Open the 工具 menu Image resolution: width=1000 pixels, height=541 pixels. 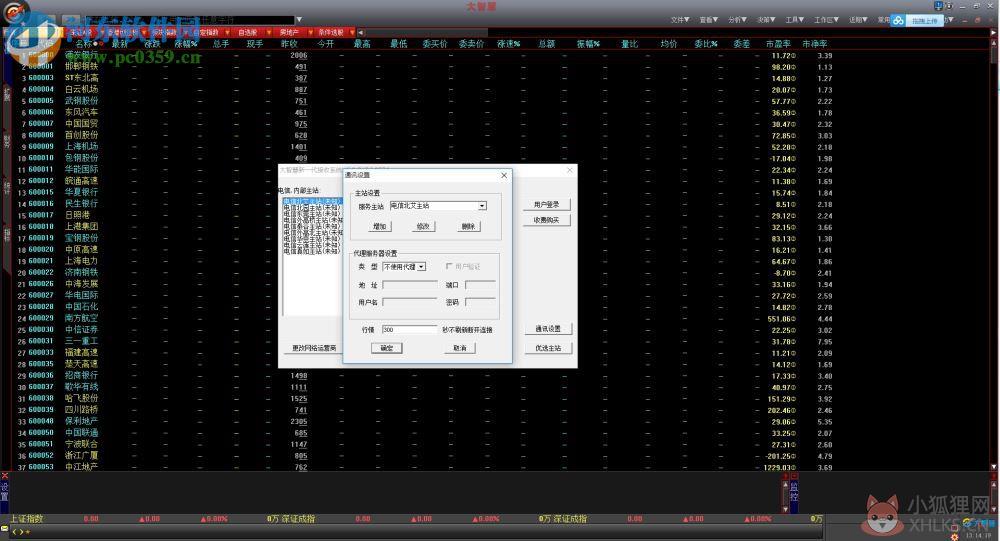click(795, 20)
